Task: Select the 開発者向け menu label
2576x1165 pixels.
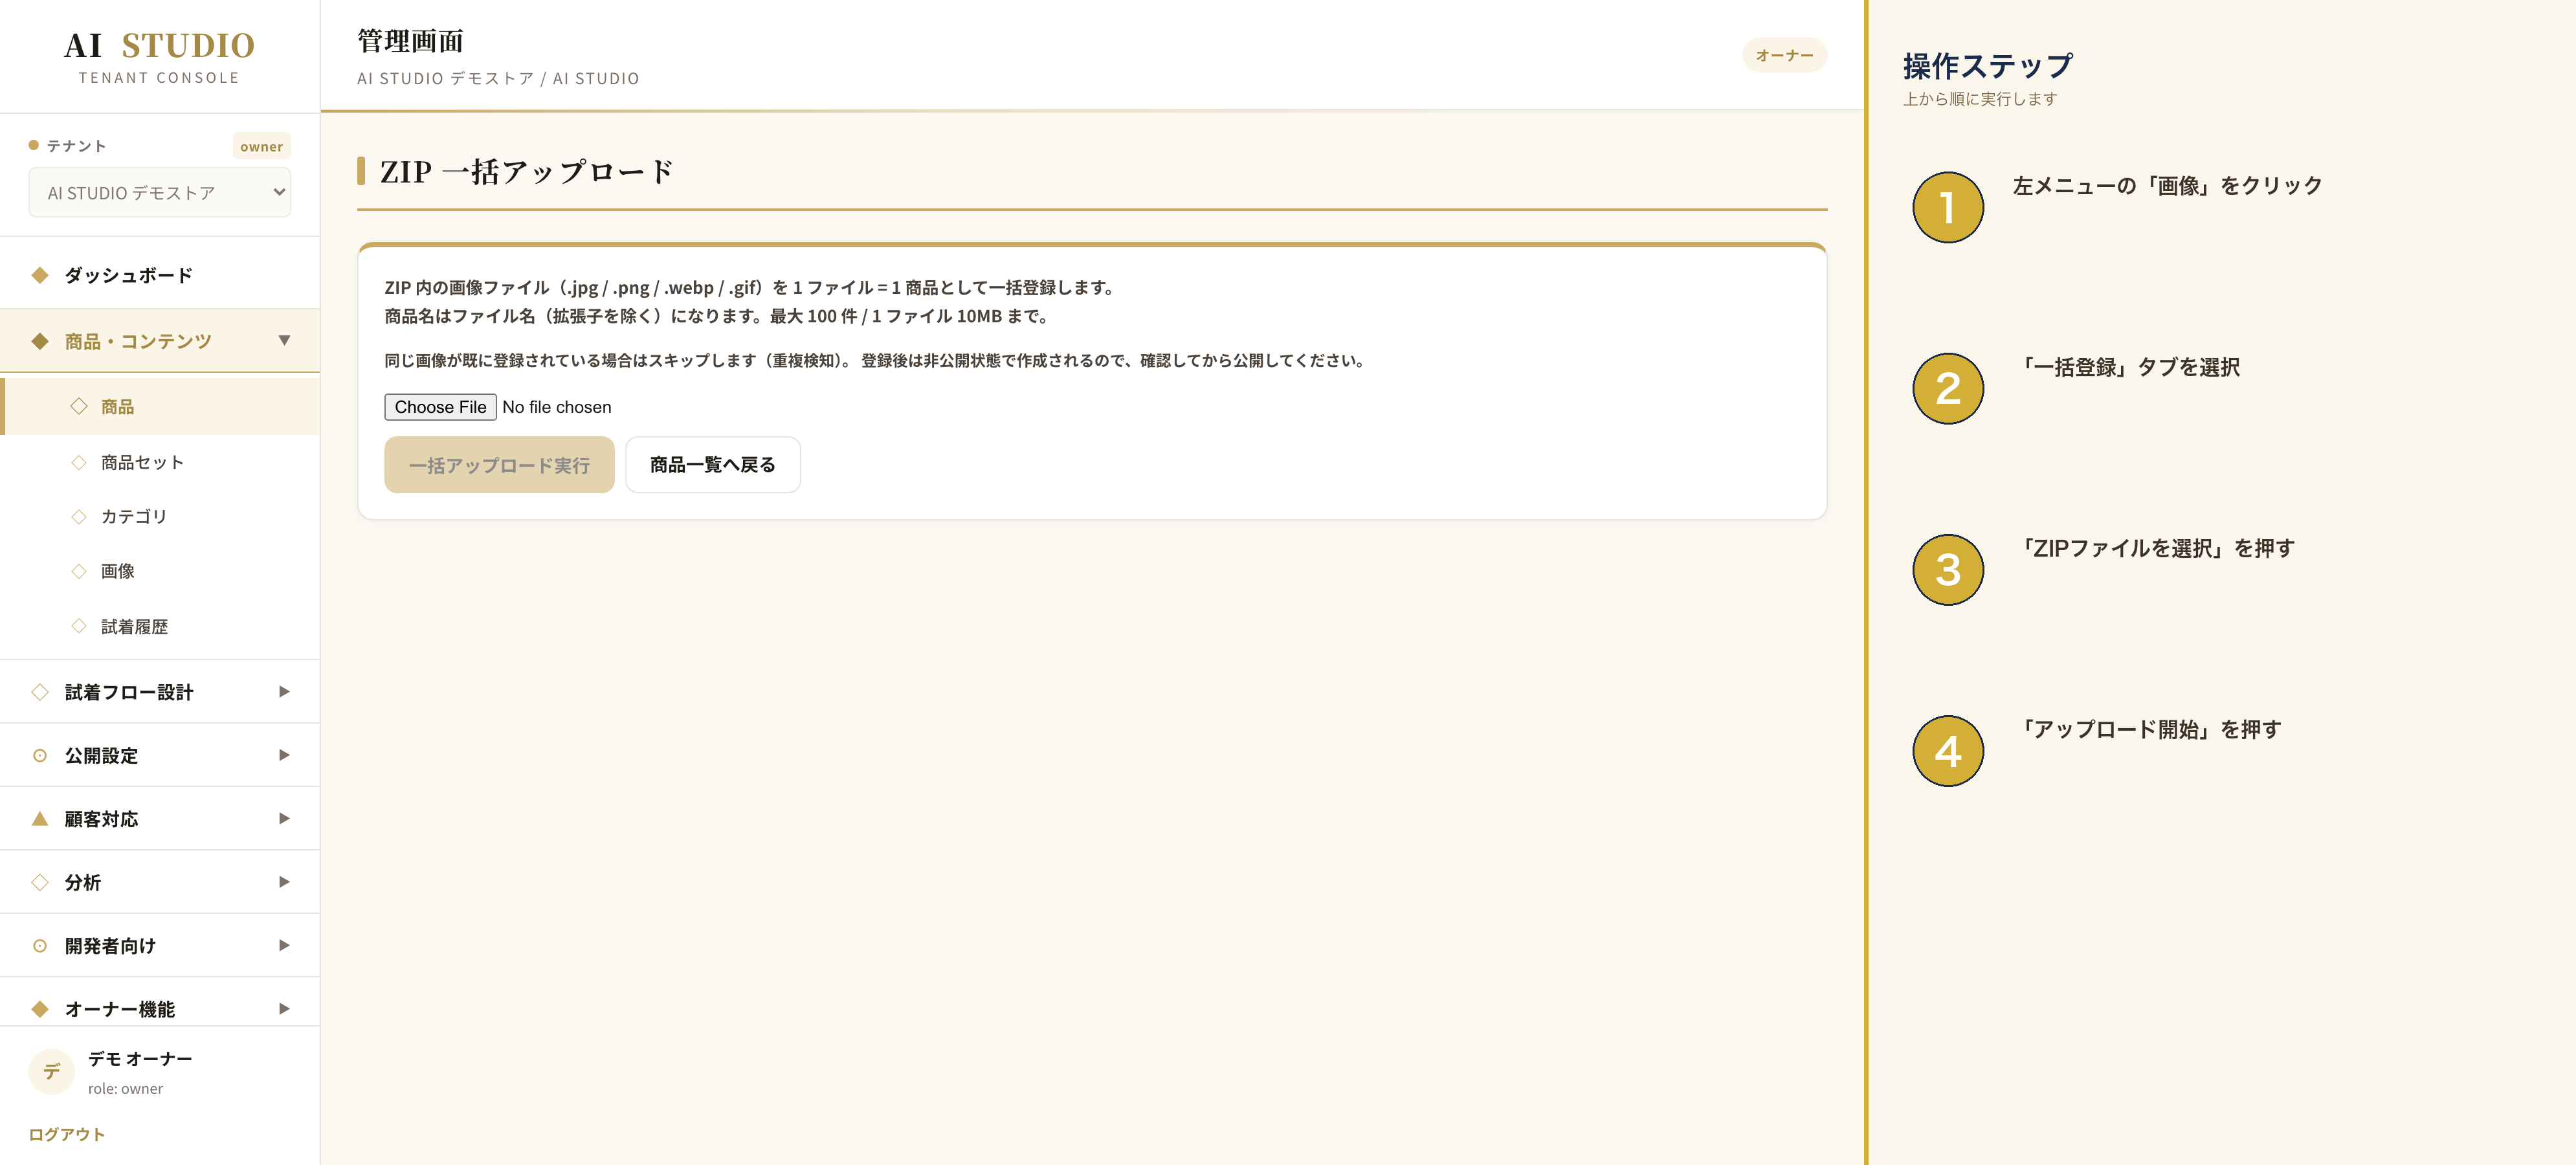Action: pos(110,945)
